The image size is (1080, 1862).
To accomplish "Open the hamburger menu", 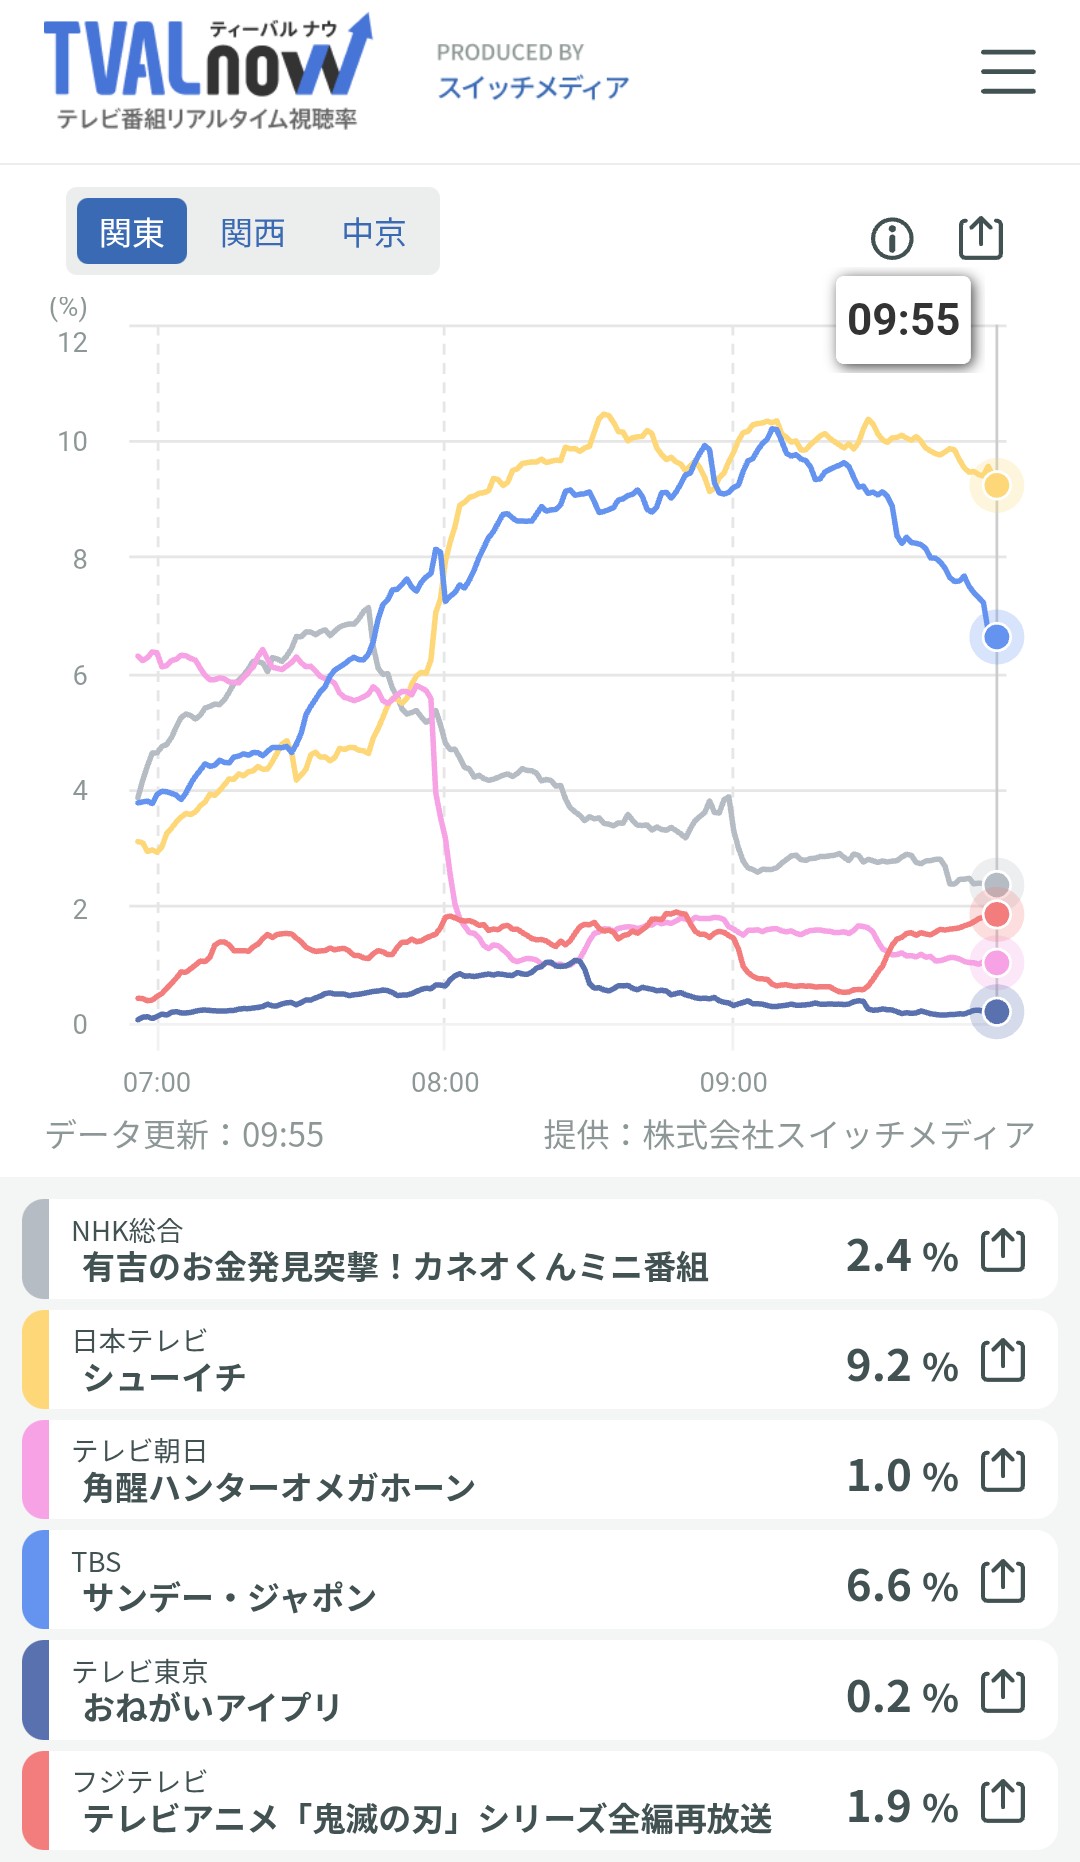I will click(x=1008, y=72).
